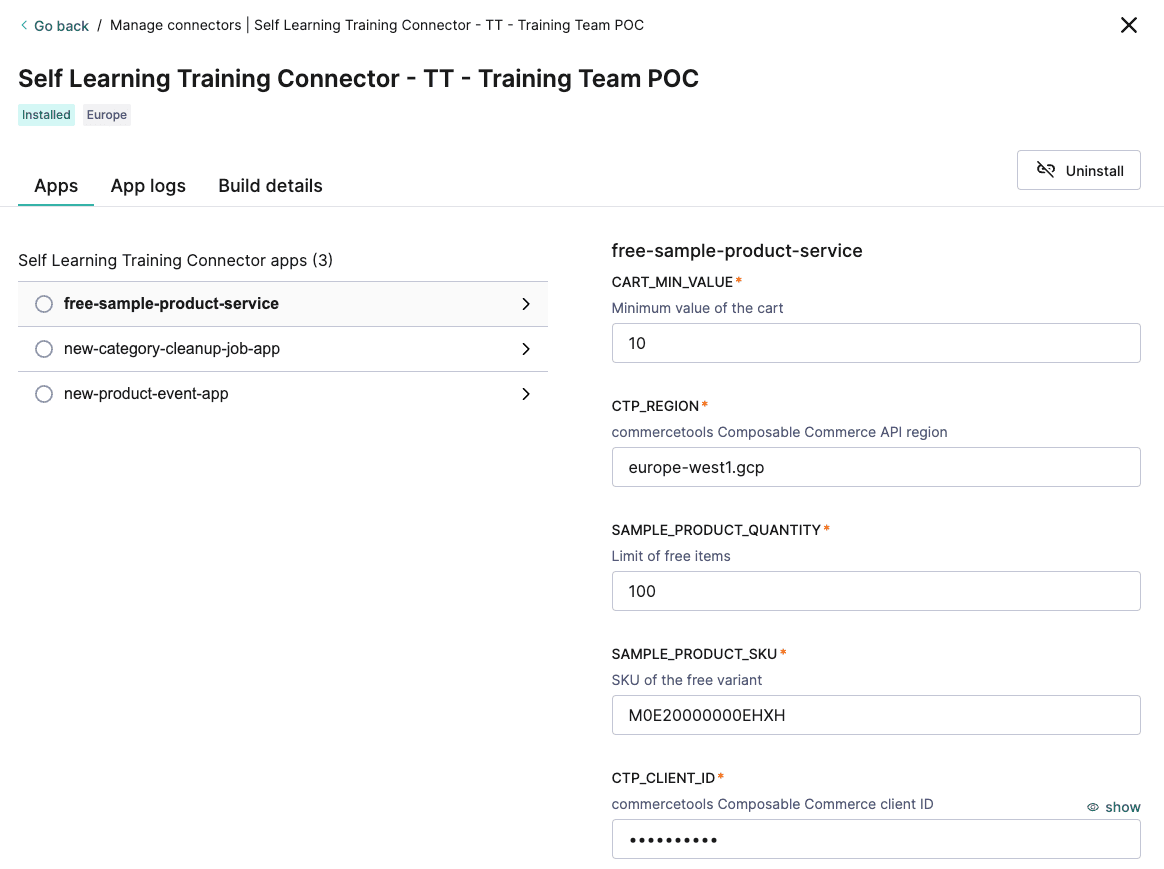Open Manage connectors from the breadcrumb
This screenshot has height=869, width=1164.
tap(176, 25)
